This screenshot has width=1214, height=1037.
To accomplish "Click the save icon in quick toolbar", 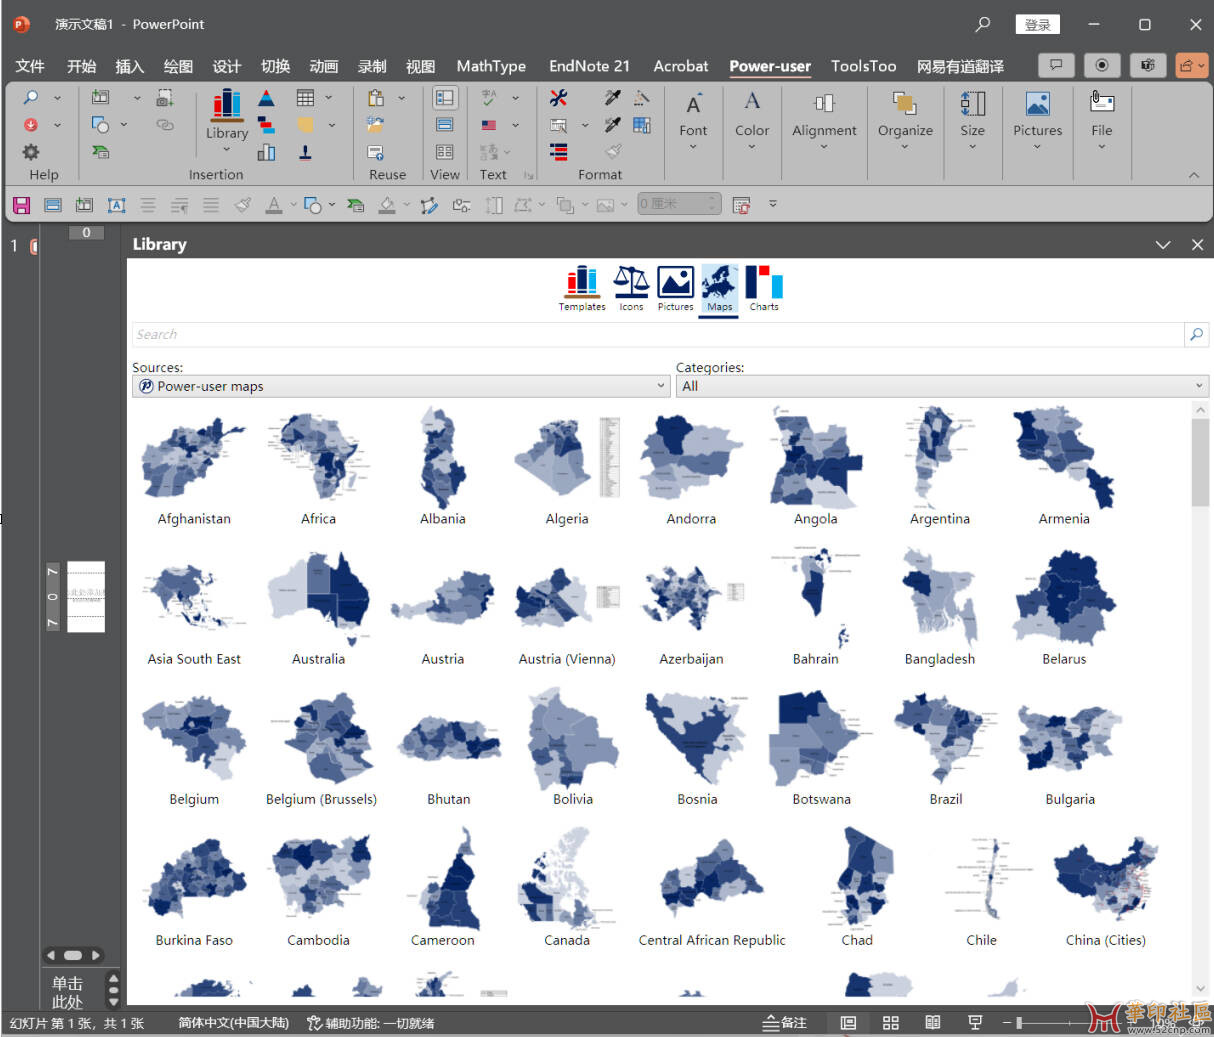I will (x=21, y=205).
